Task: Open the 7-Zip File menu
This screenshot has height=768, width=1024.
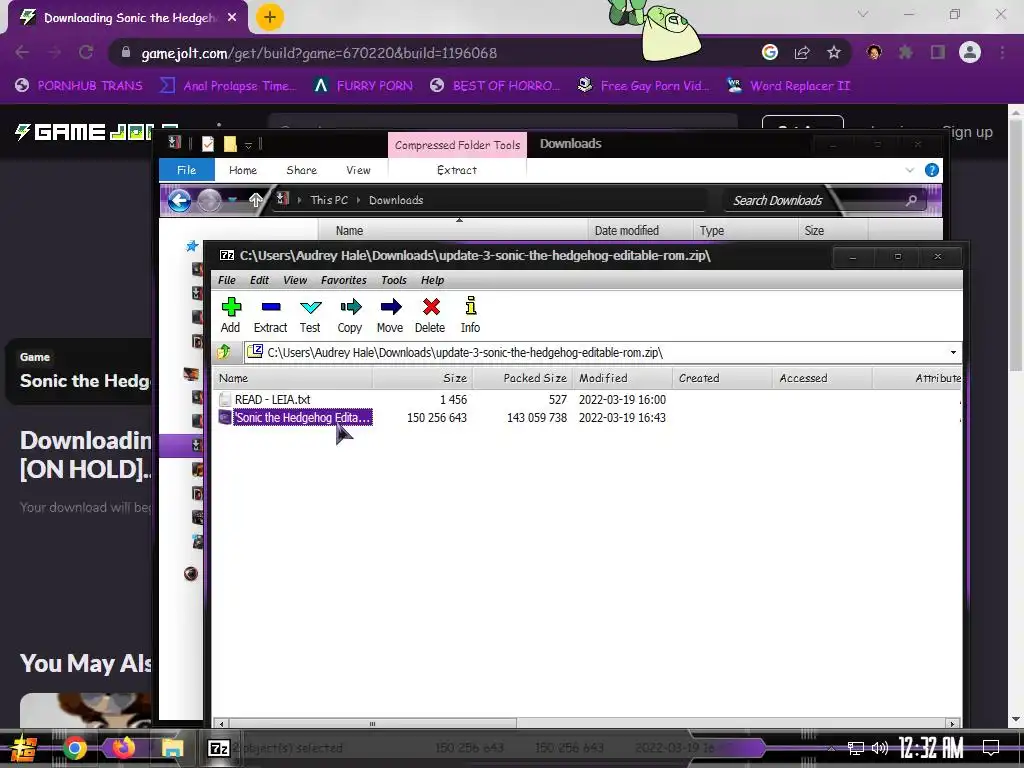Action: (227, 280)
